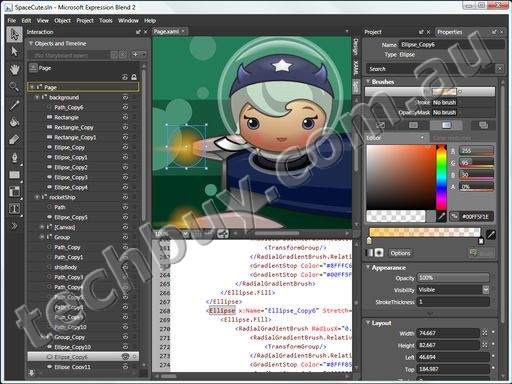The image size is (512, 384).
Task: Hide the rocketShip group
Action: pos(125,197)
